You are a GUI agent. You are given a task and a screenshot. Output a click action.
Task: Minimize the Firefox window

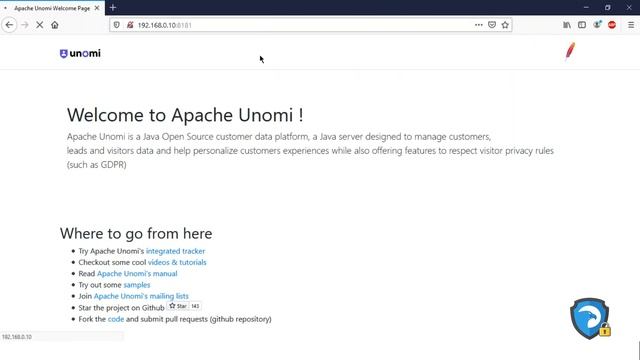click(x=586, y=7)
